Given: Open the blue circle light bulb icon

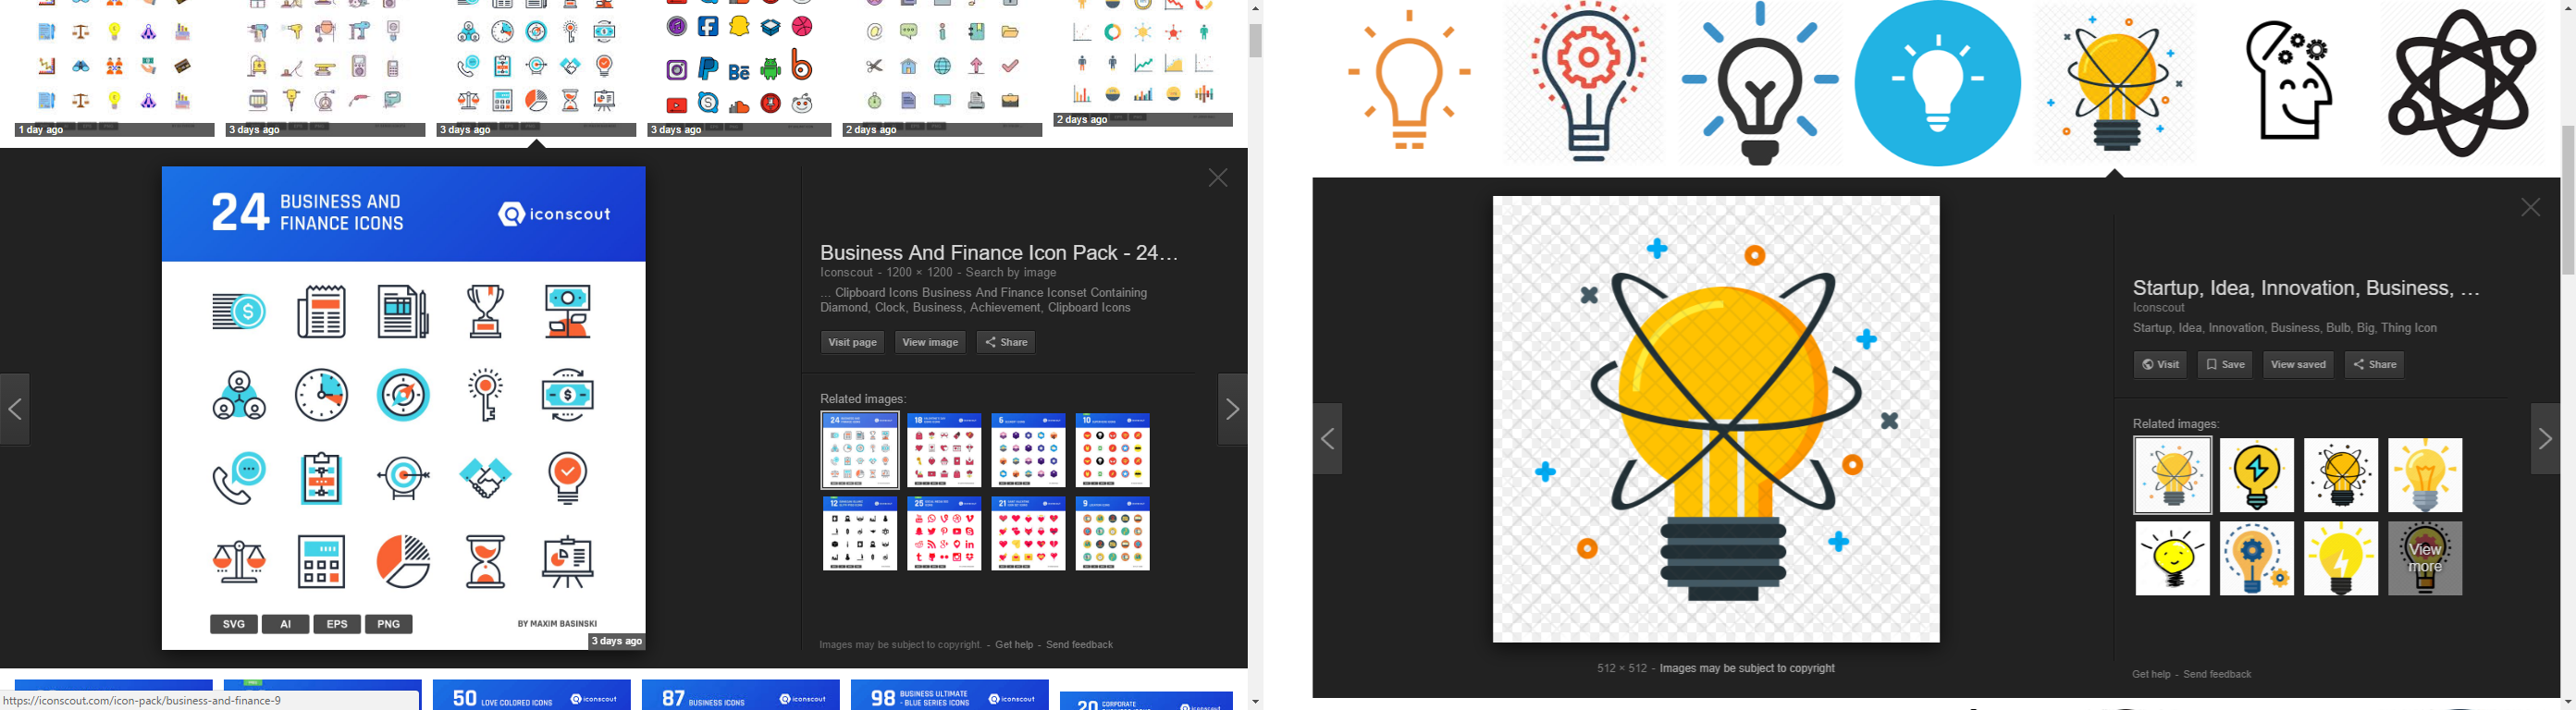Looking at the screenshot, I should tap(1937, 83).
